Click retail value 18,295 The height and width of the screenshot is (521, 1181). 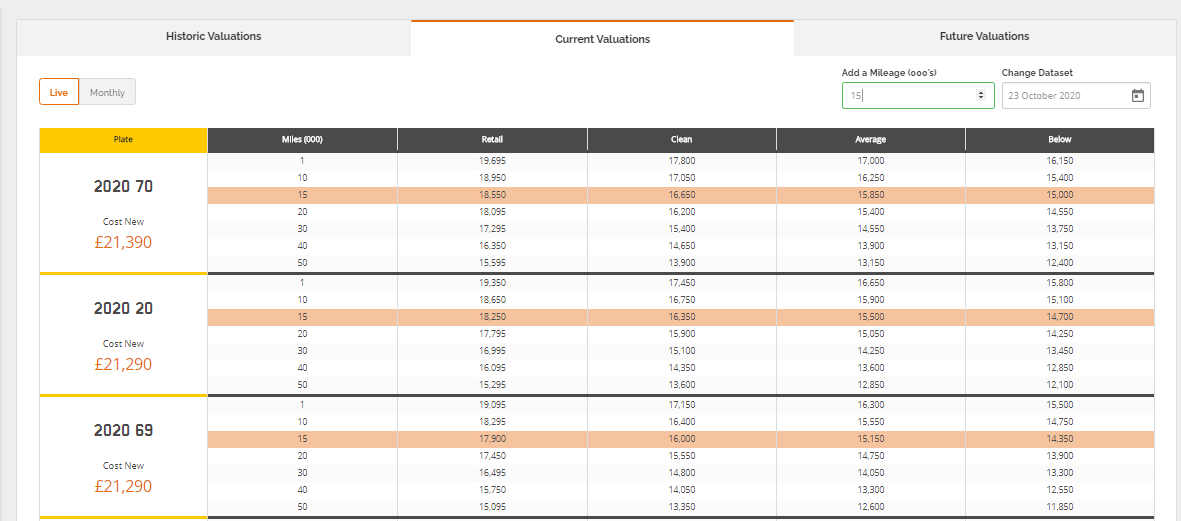tap(492, 422)
